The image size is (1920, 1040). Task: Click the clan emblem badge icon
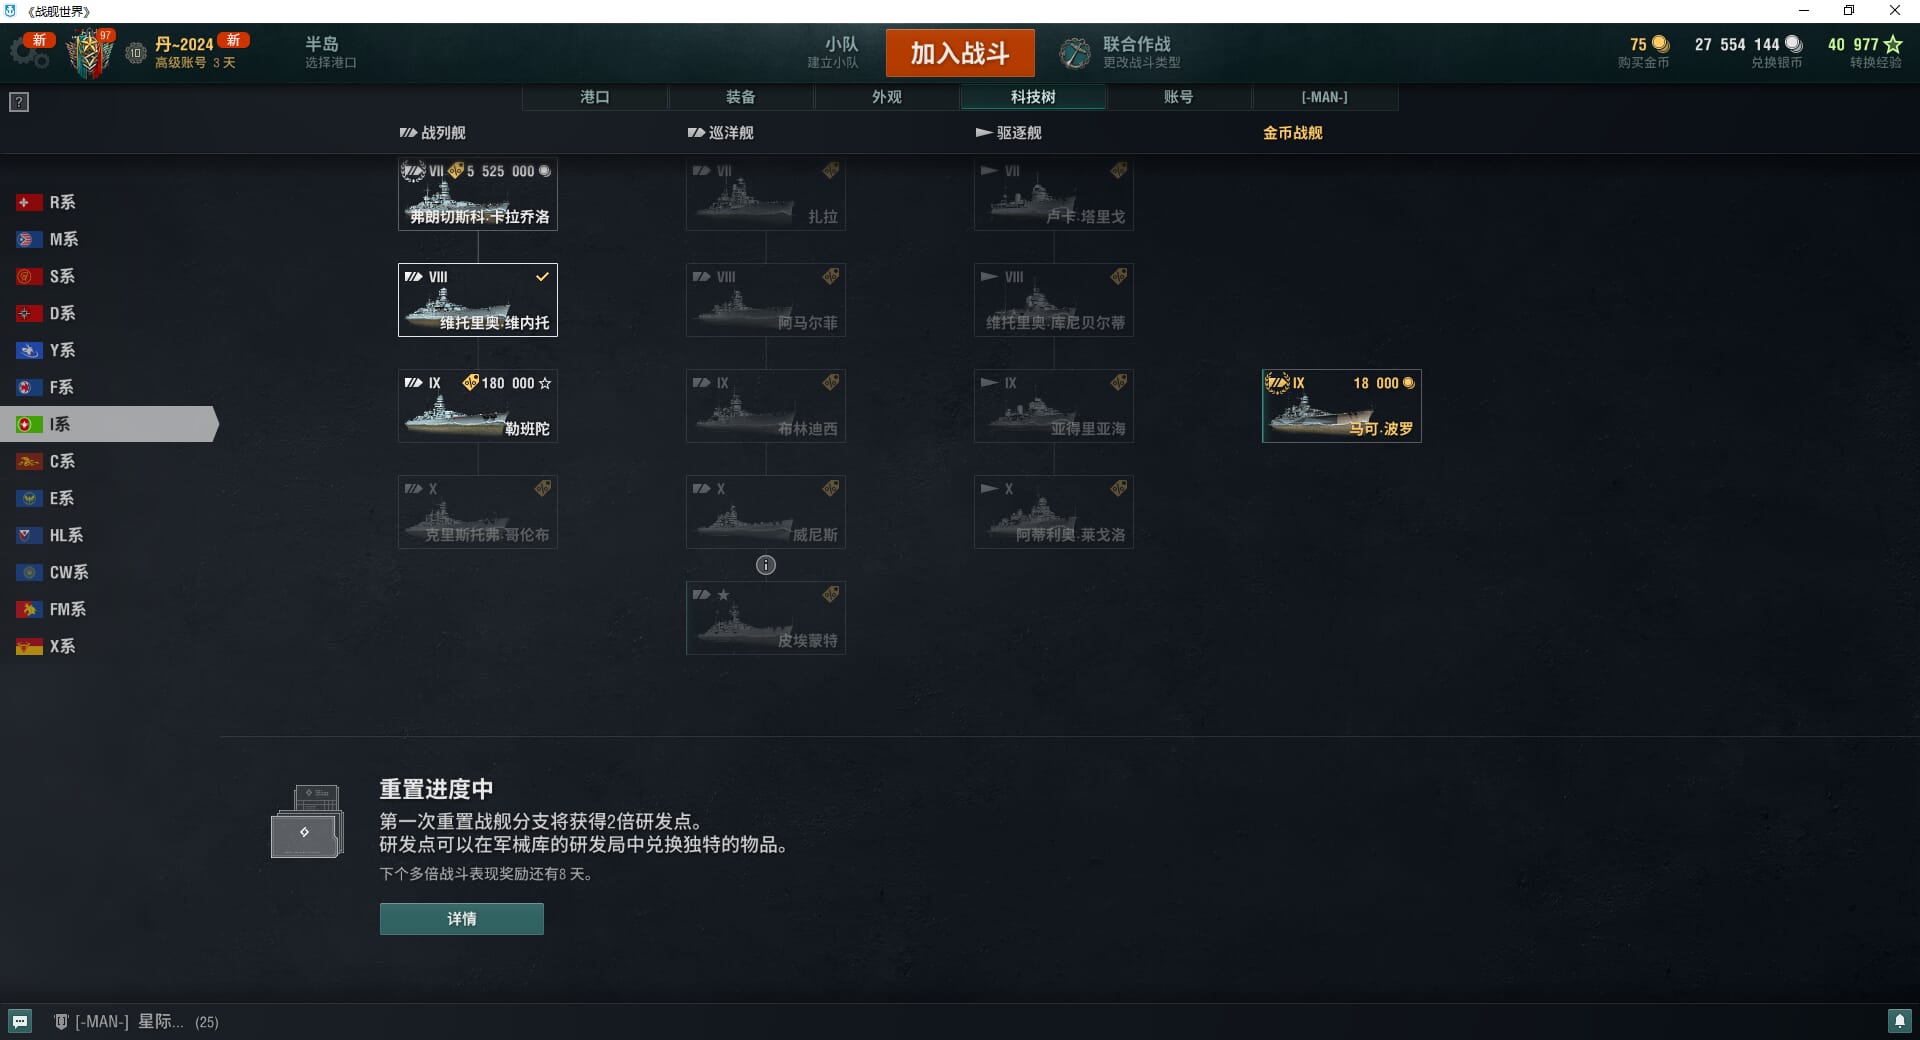(x=90, y=53)
